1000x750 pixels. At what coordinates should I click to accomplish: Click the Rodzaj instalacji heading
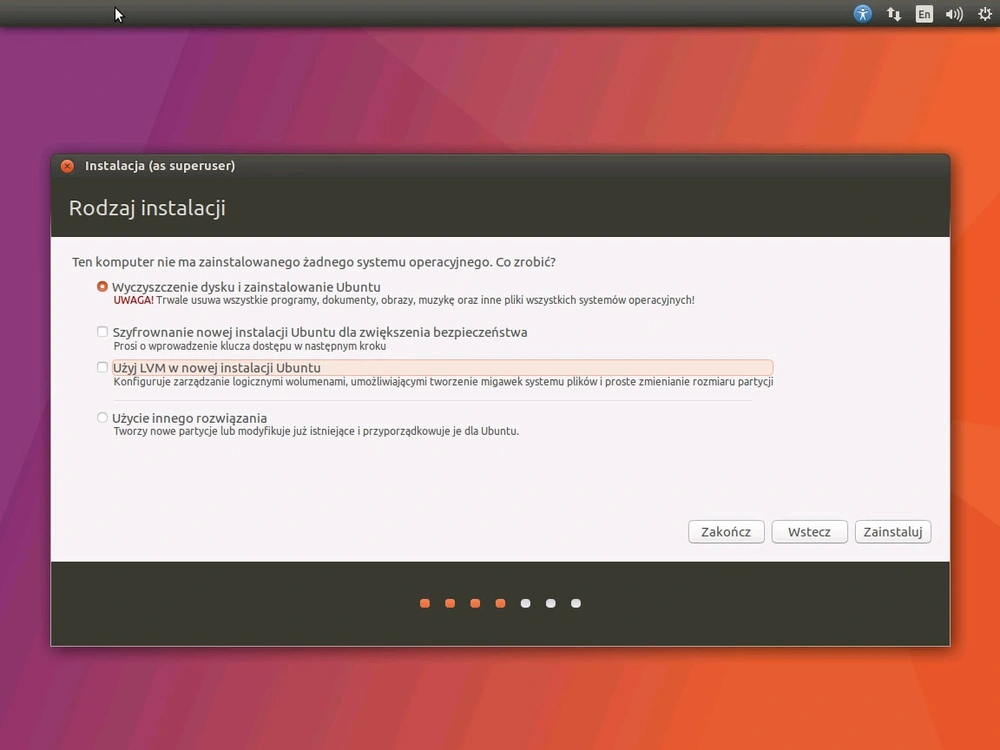(147, 208)
